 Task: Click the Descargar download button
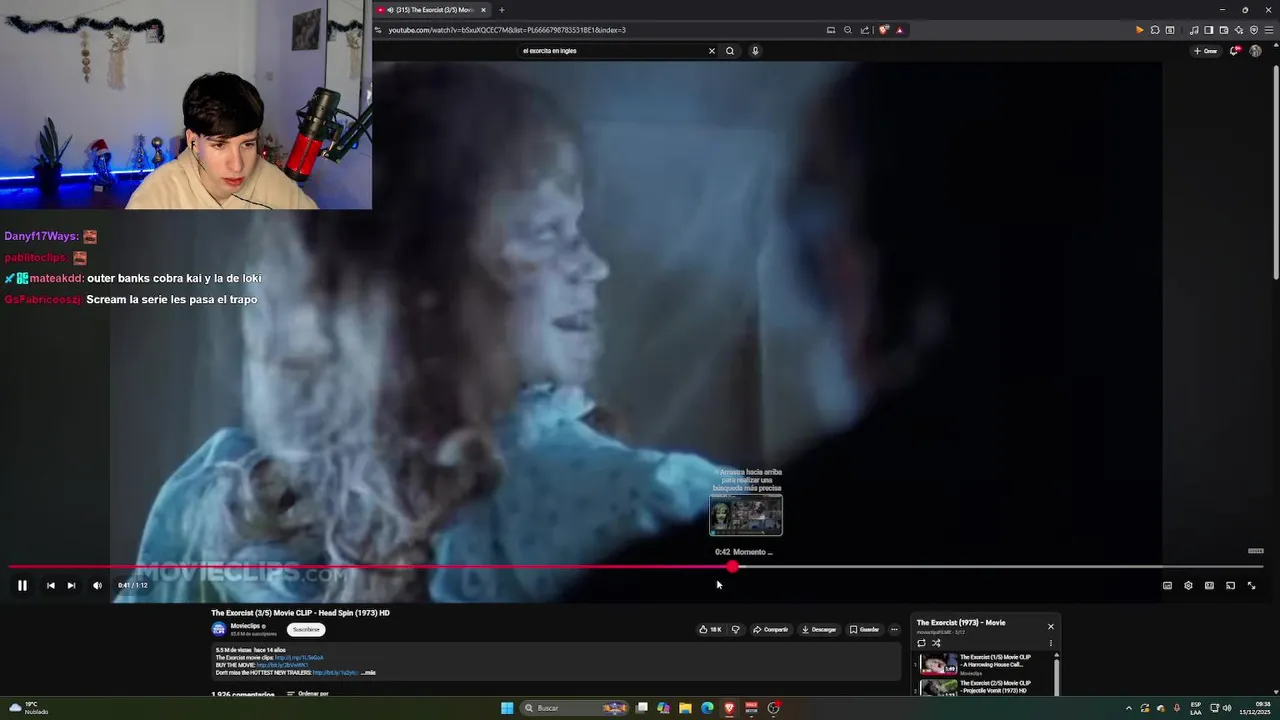point(819,630)
